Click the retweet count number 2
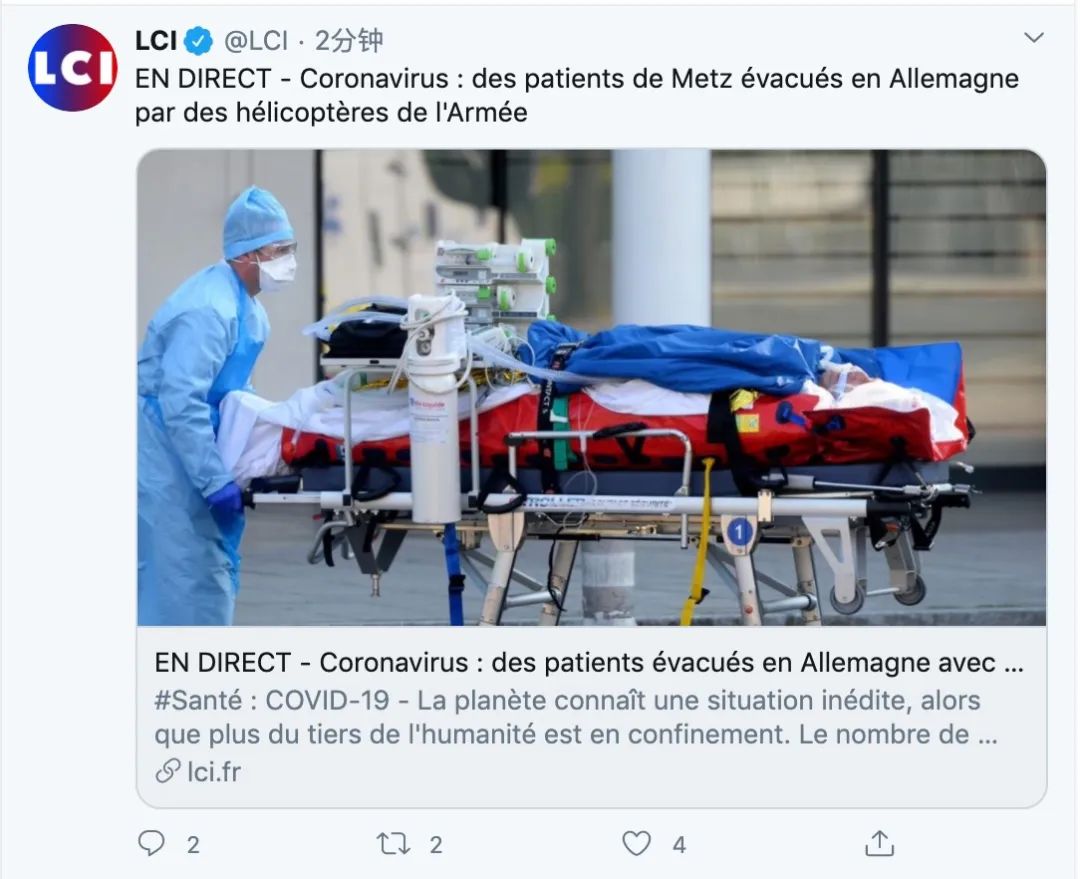This screenshot has width=1080, height=879. coord(435,845)
